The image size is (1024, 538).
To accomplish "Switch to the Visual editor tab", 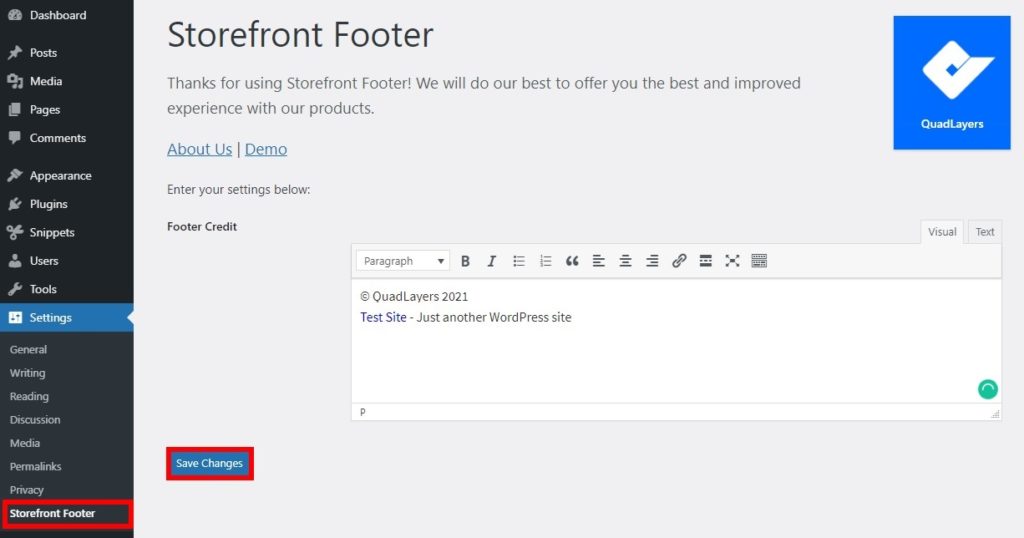I will pos(942,232).
